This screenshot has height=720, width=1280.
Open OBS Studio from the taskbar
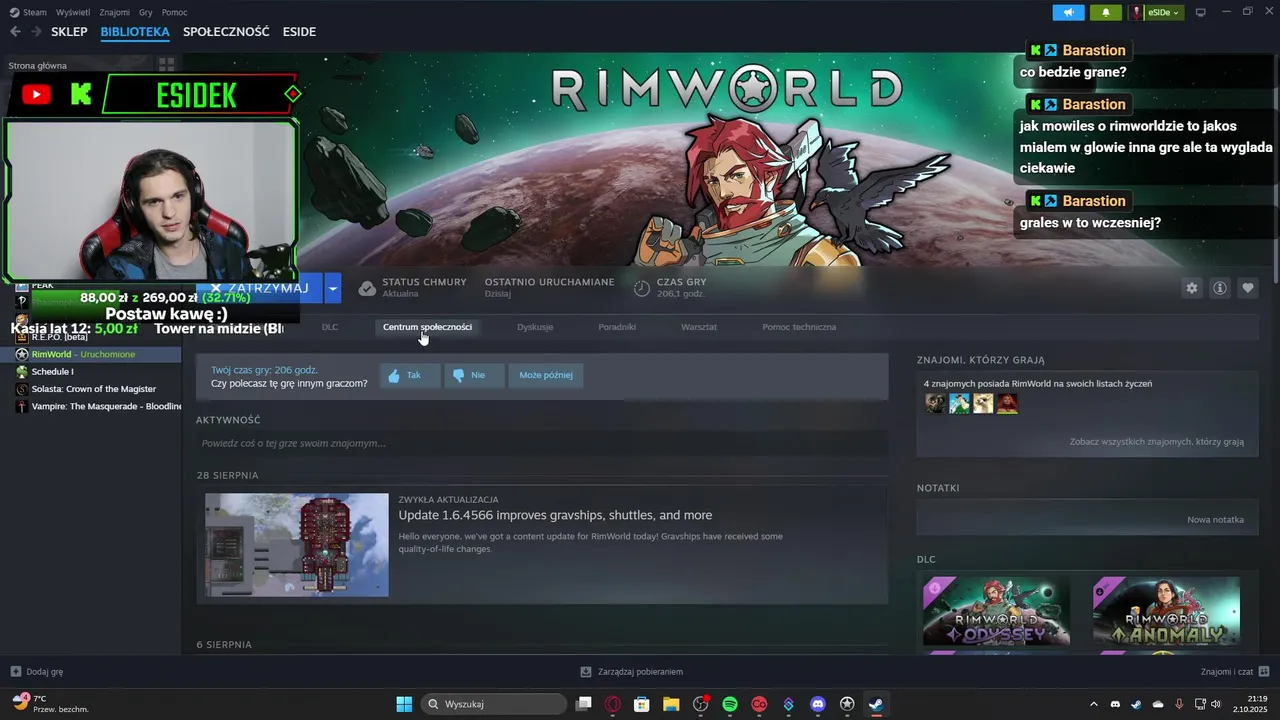[701, 704]
